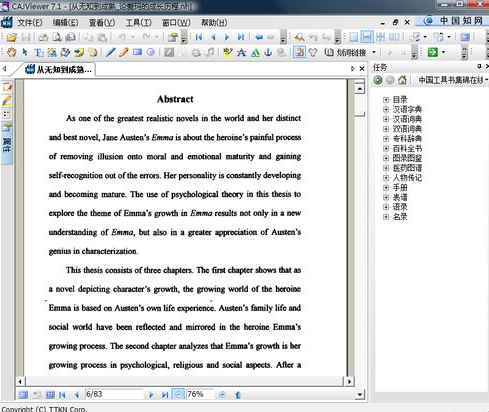Jump to first page in top toolbar

pos(199,37)
